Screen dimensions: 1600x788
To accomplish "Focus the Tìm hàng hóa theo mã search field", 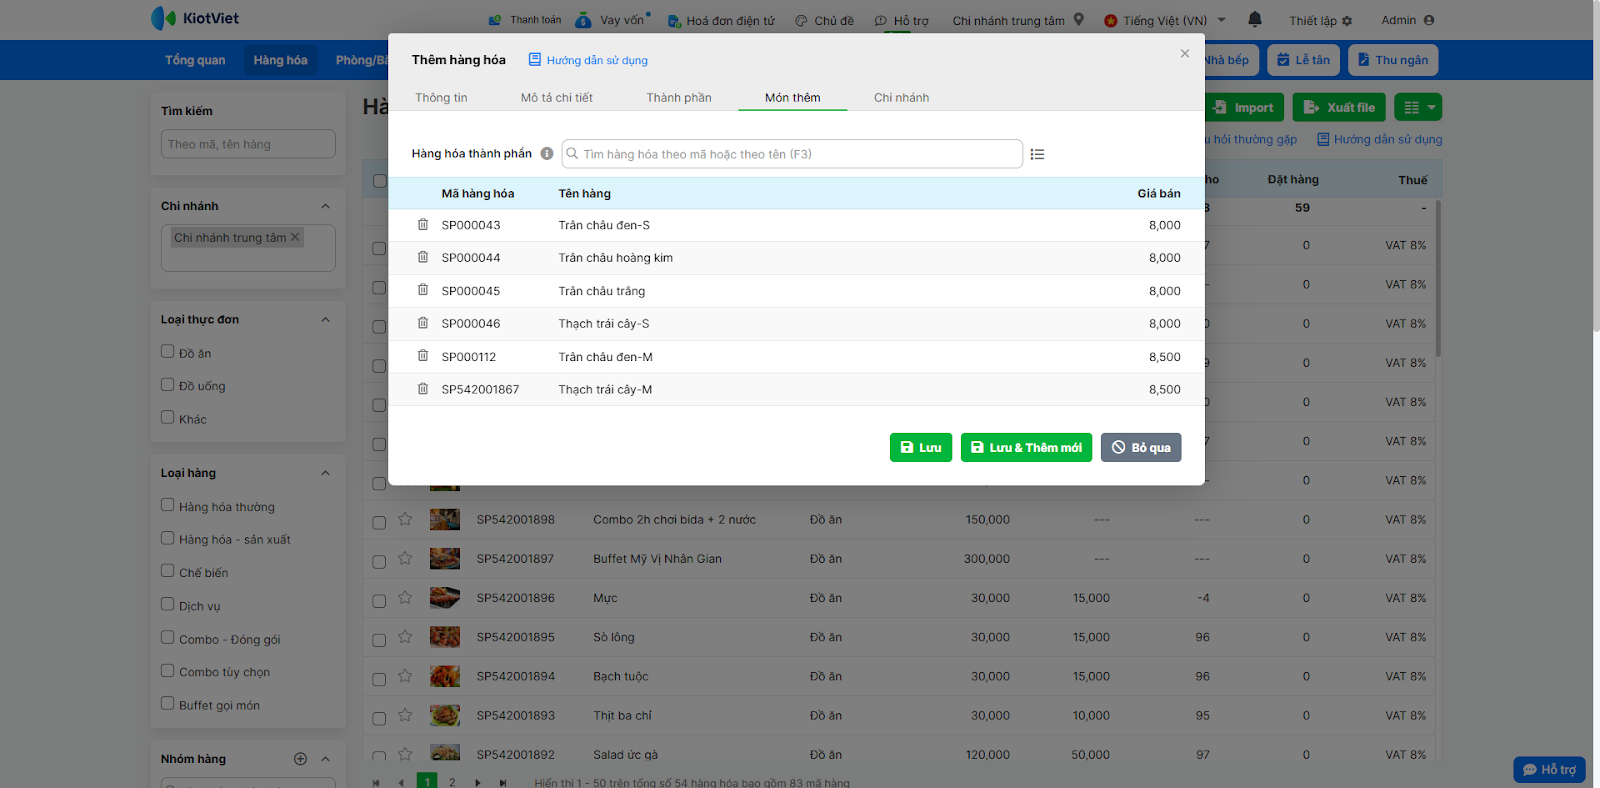I will 792,154.
